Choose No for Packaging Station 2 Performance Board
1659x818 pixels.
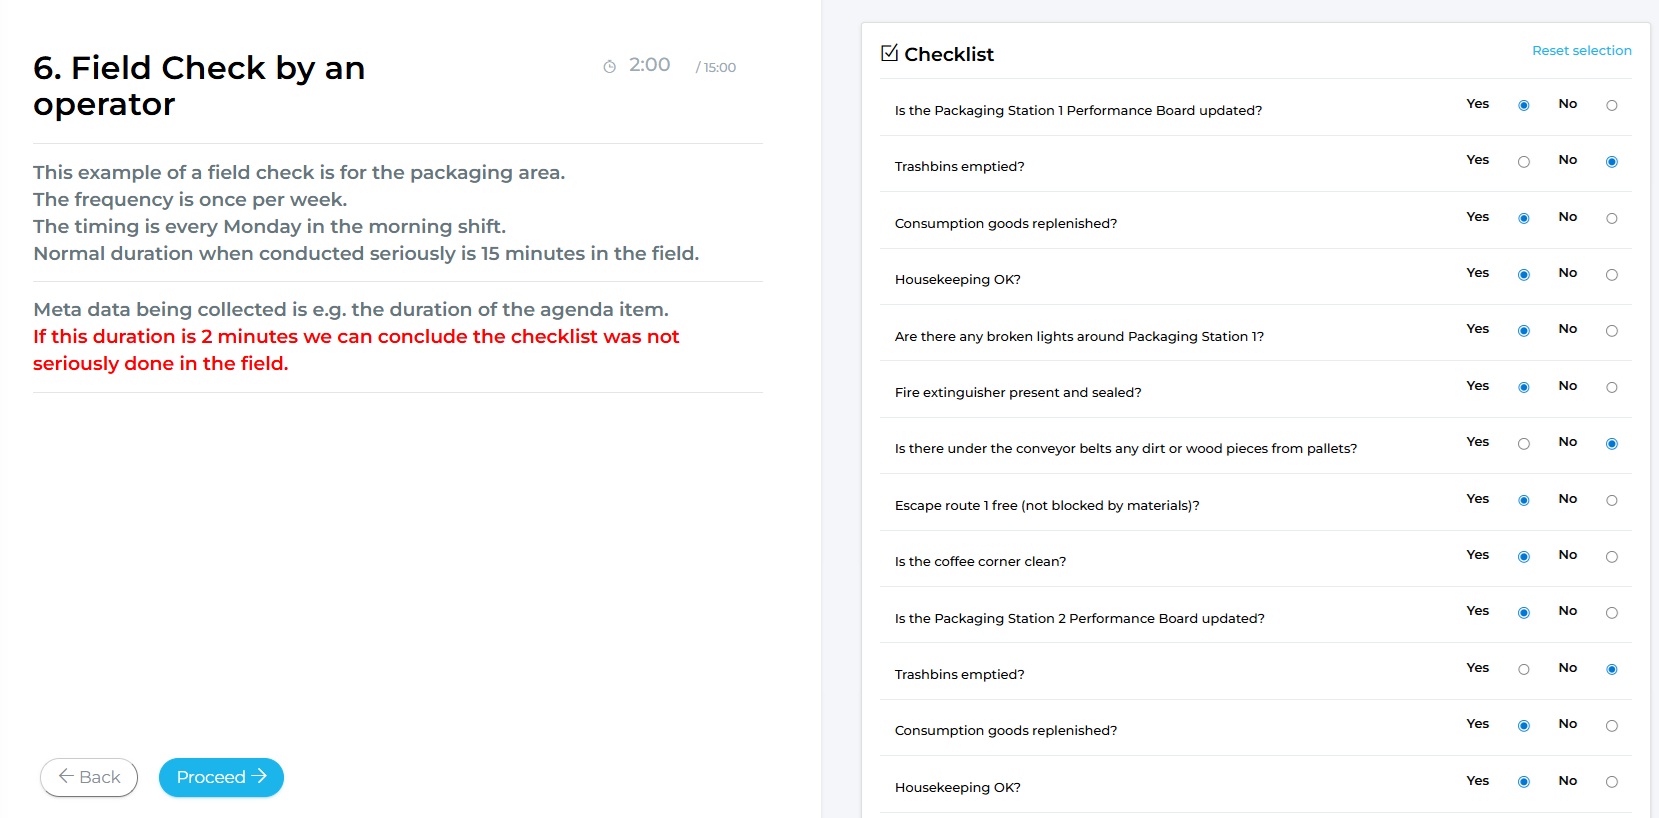click(1611, 613)
